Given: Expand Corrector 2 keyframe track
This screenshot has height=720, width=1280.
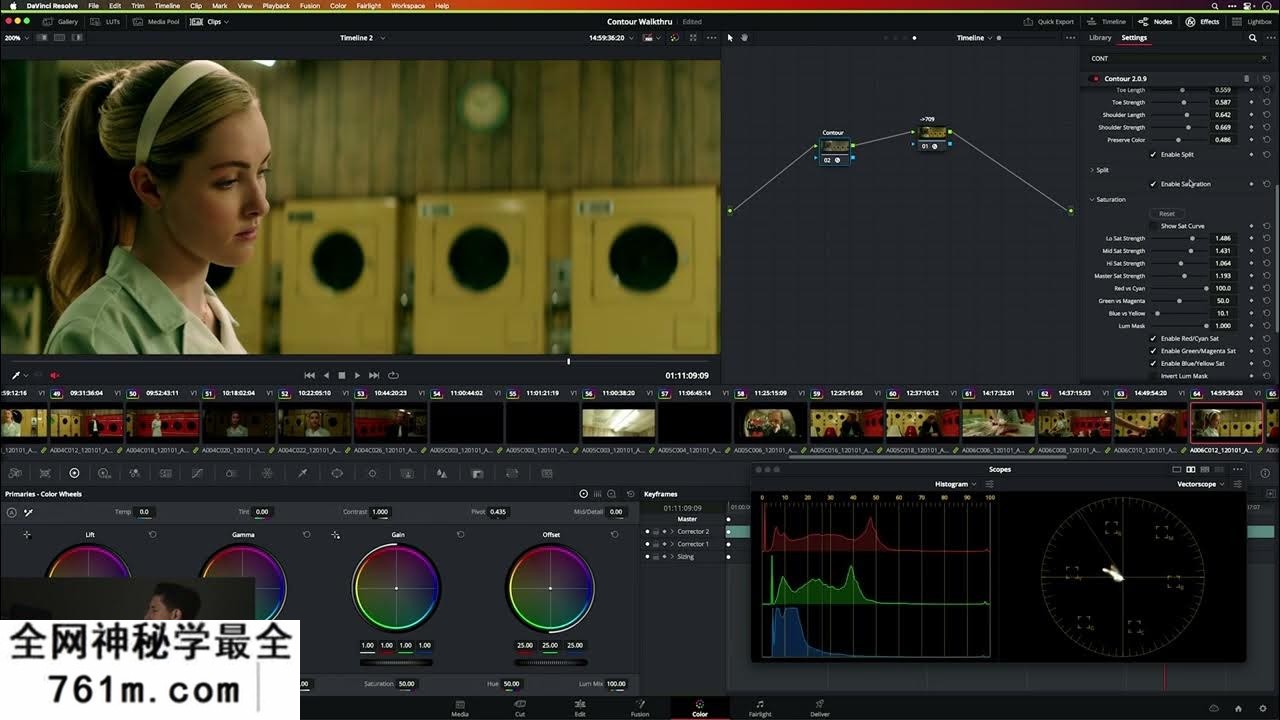Looking at the screenshot, I should point(671,532).
